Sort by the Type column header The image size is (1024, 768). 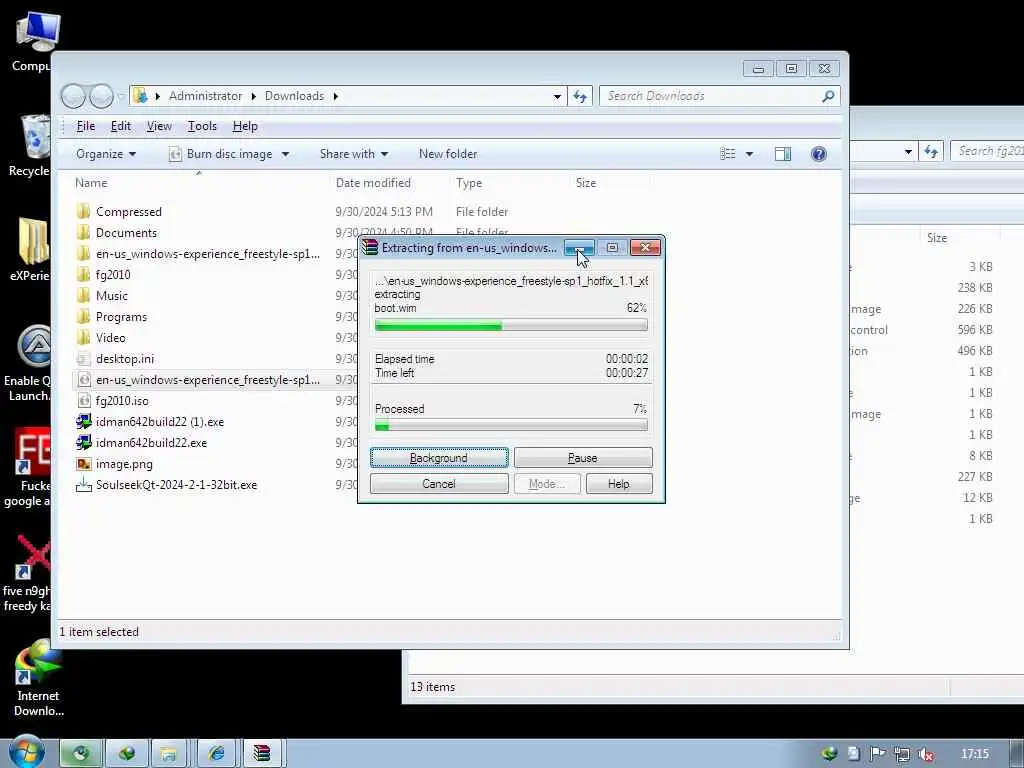click(469, 183)
